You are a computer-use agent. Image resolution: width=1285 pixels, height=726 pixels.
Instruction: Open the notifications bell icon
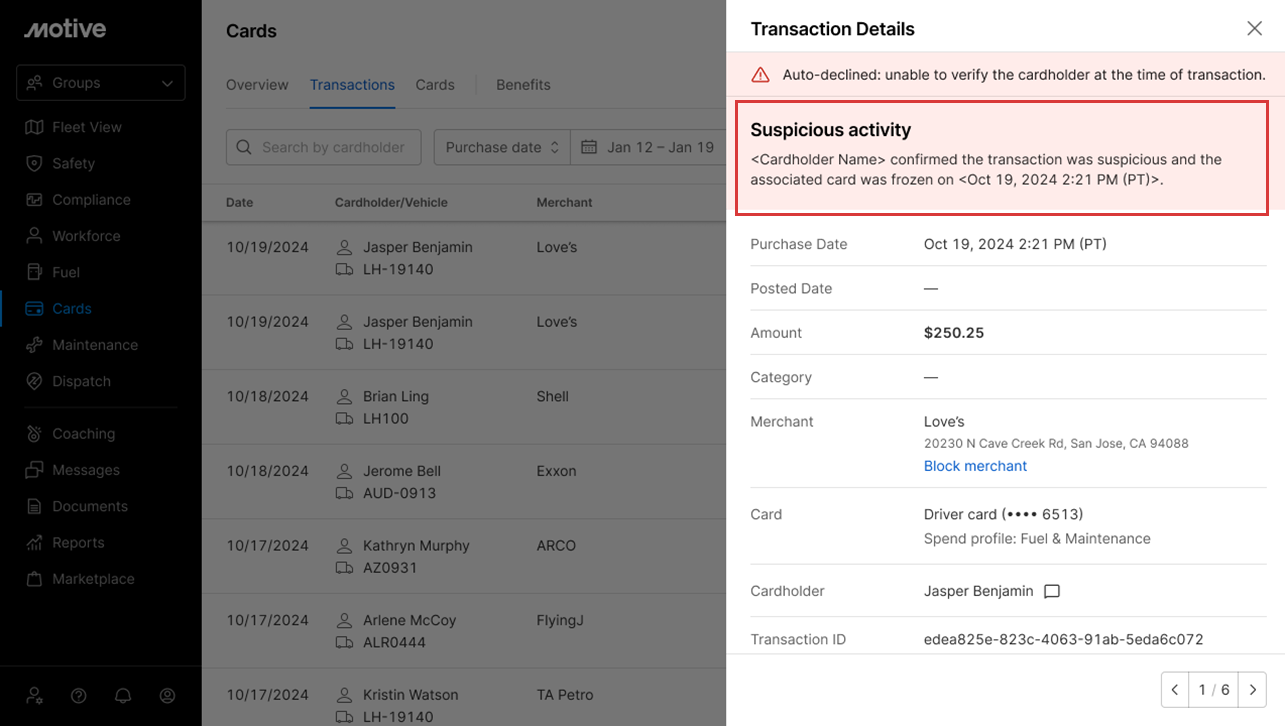pos(123,695)
